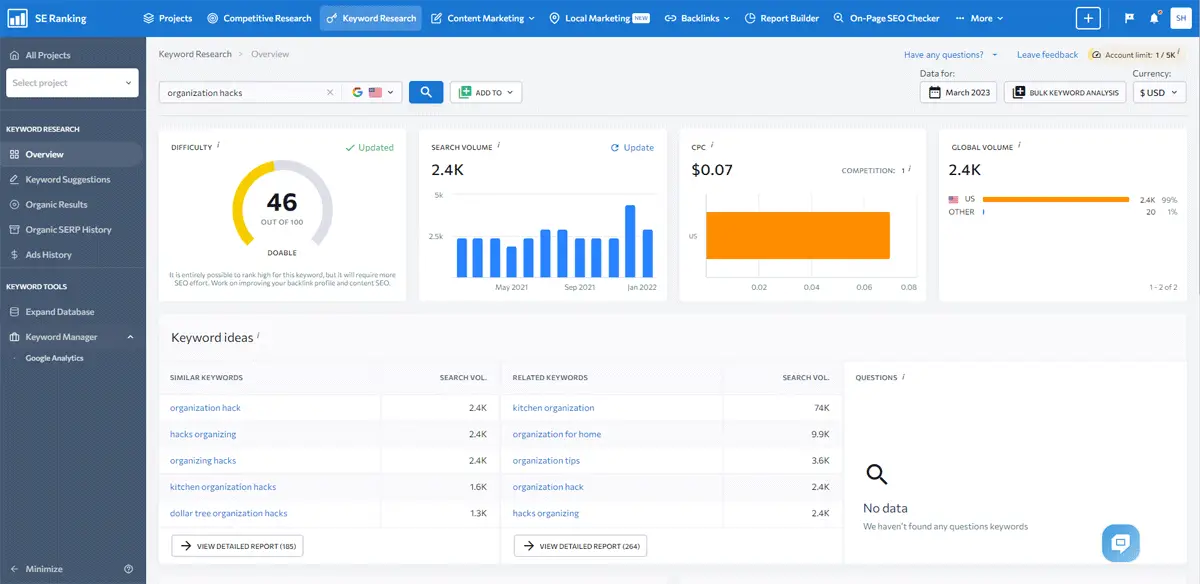This screenshot has width=1200, height=584.
Task: Open the Competitive Research tab
Action: (x=259, y=18)
